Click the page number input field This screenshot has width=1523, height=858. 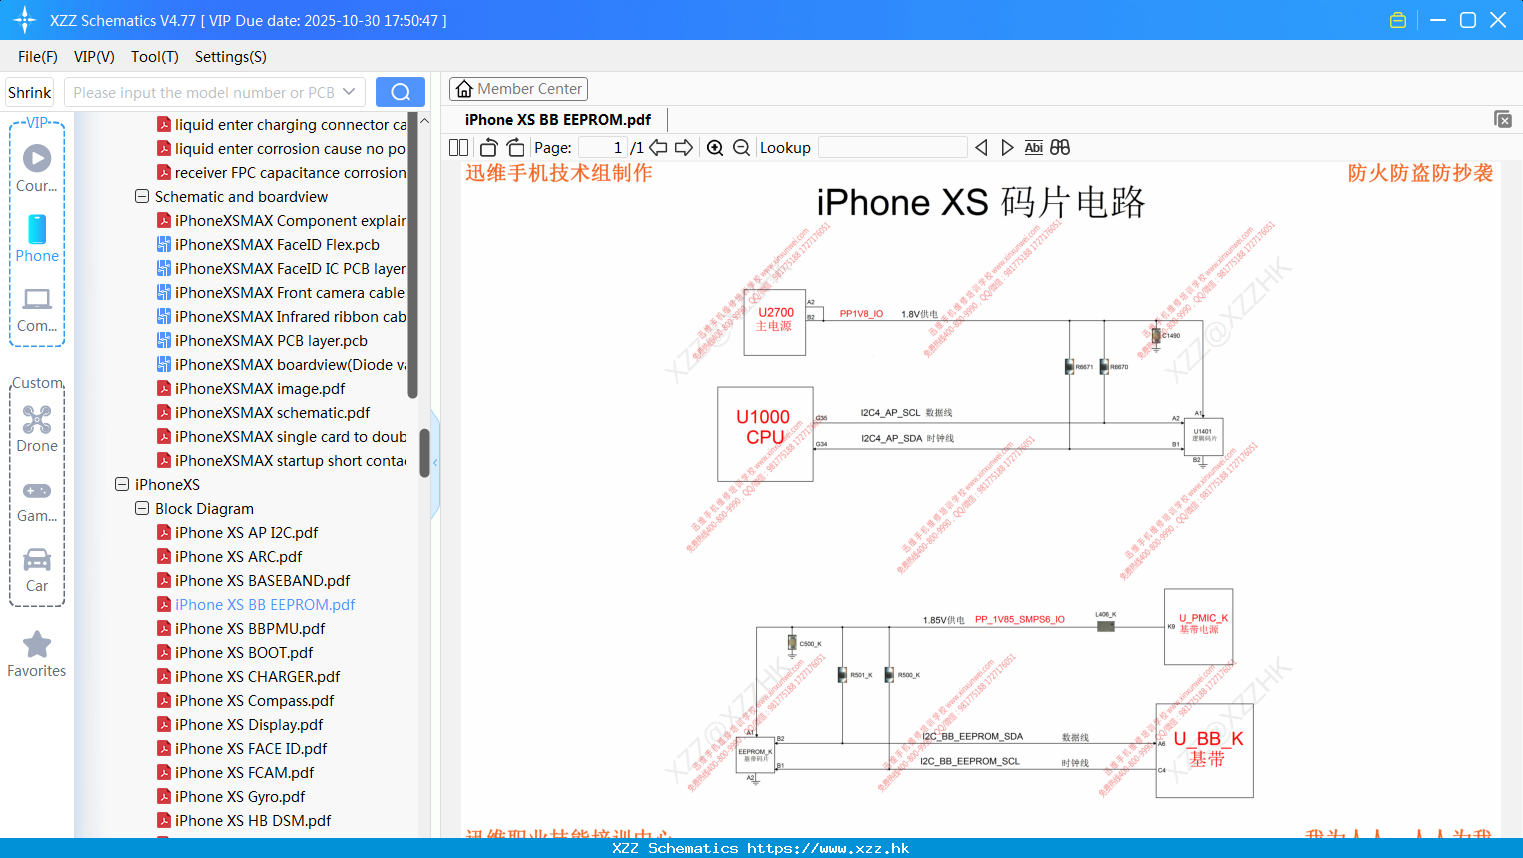602,147
